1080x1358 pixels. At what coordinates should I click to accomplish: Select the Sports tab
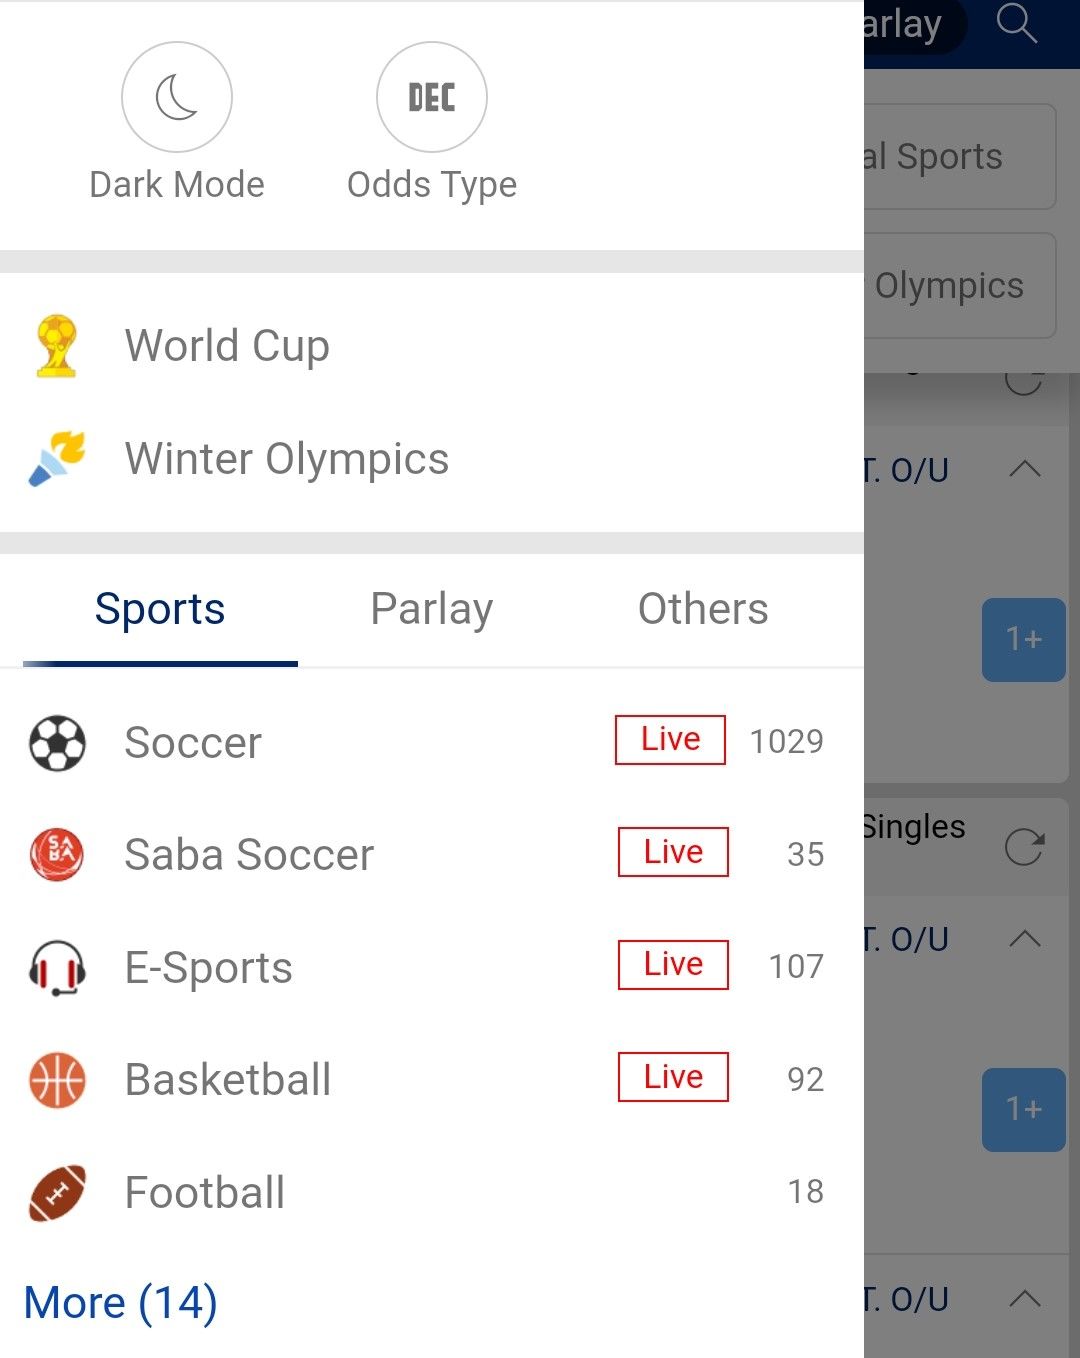click(x=160, y=609)
